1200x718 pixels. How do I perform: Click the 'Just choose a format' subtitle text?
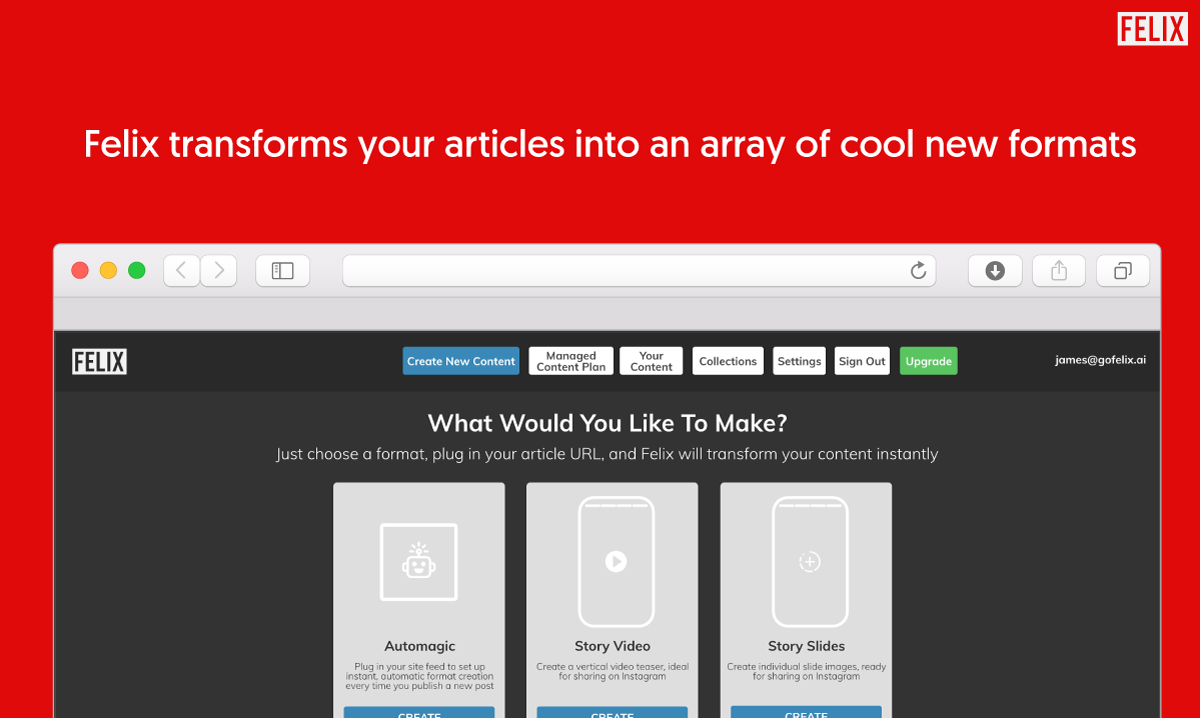608,454
